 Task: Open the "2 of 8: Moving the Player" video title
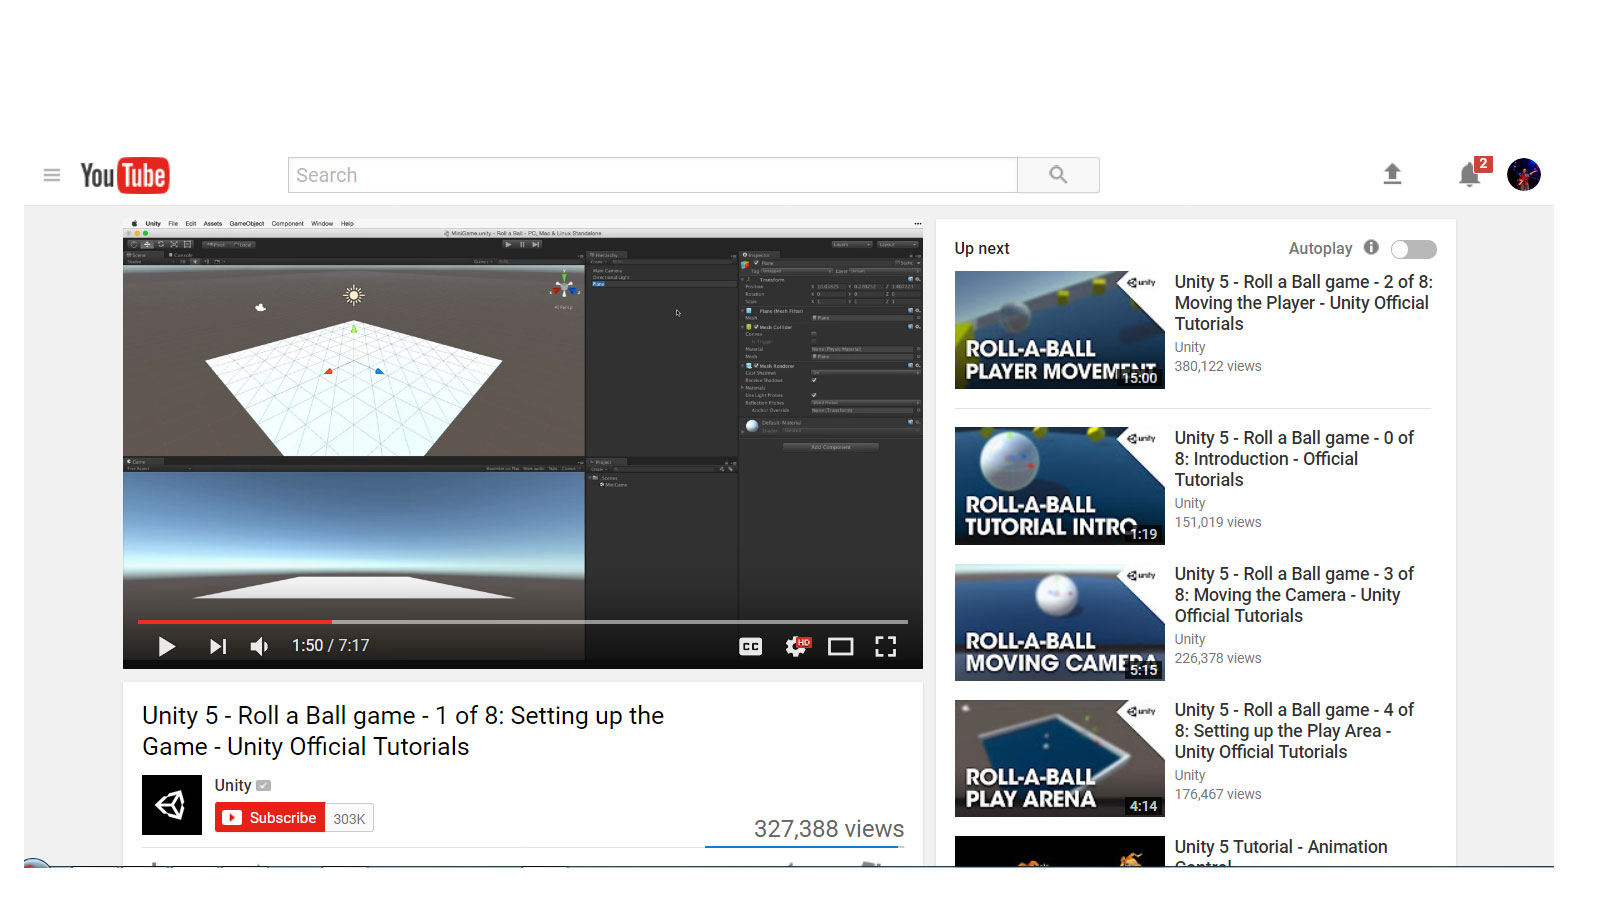1303,303
